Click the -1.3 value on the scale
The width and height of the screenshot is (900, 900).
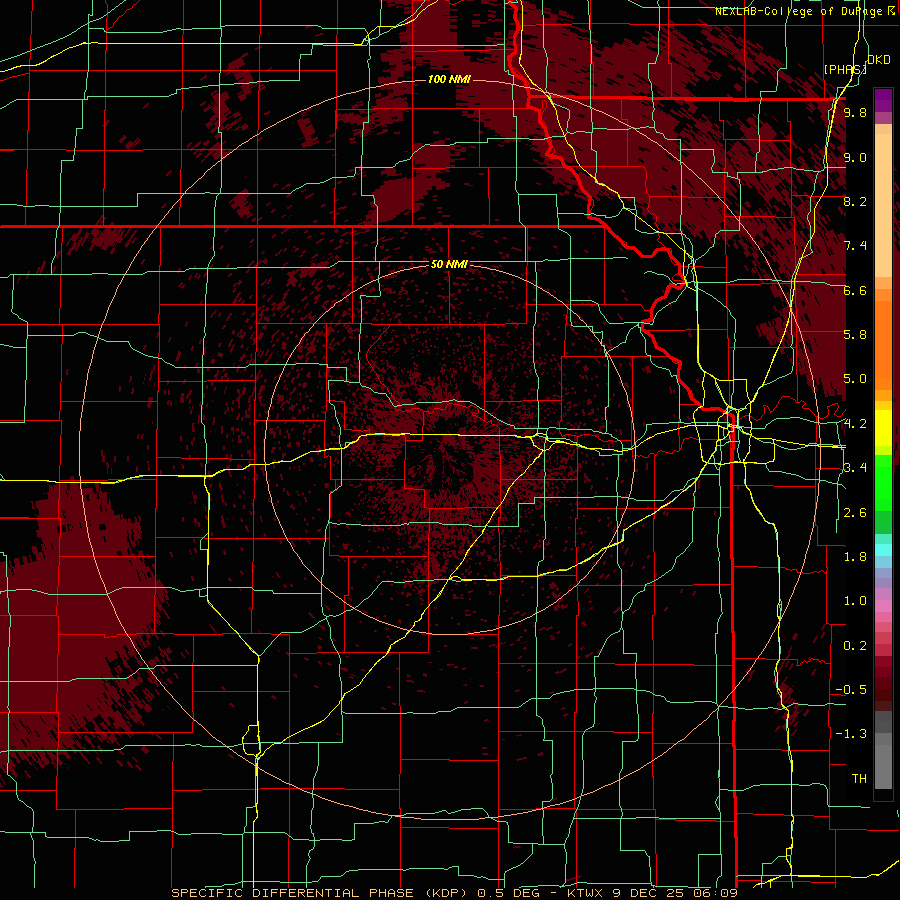(851, 734)
